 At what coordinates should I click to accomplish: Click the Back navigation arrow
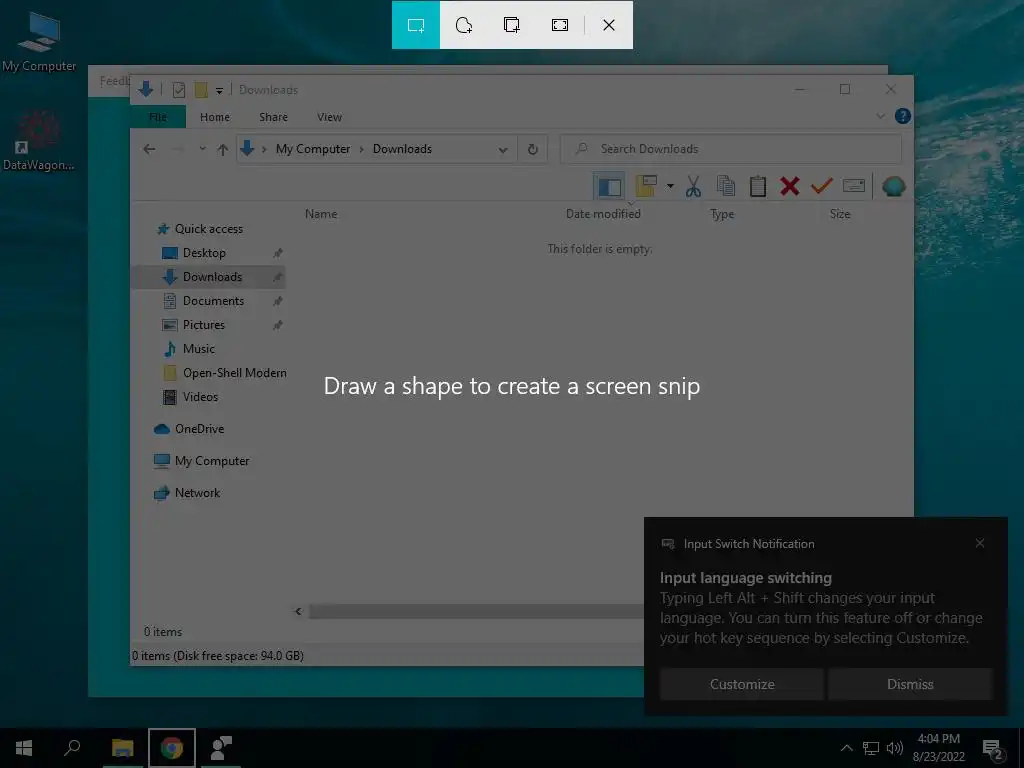149,150
